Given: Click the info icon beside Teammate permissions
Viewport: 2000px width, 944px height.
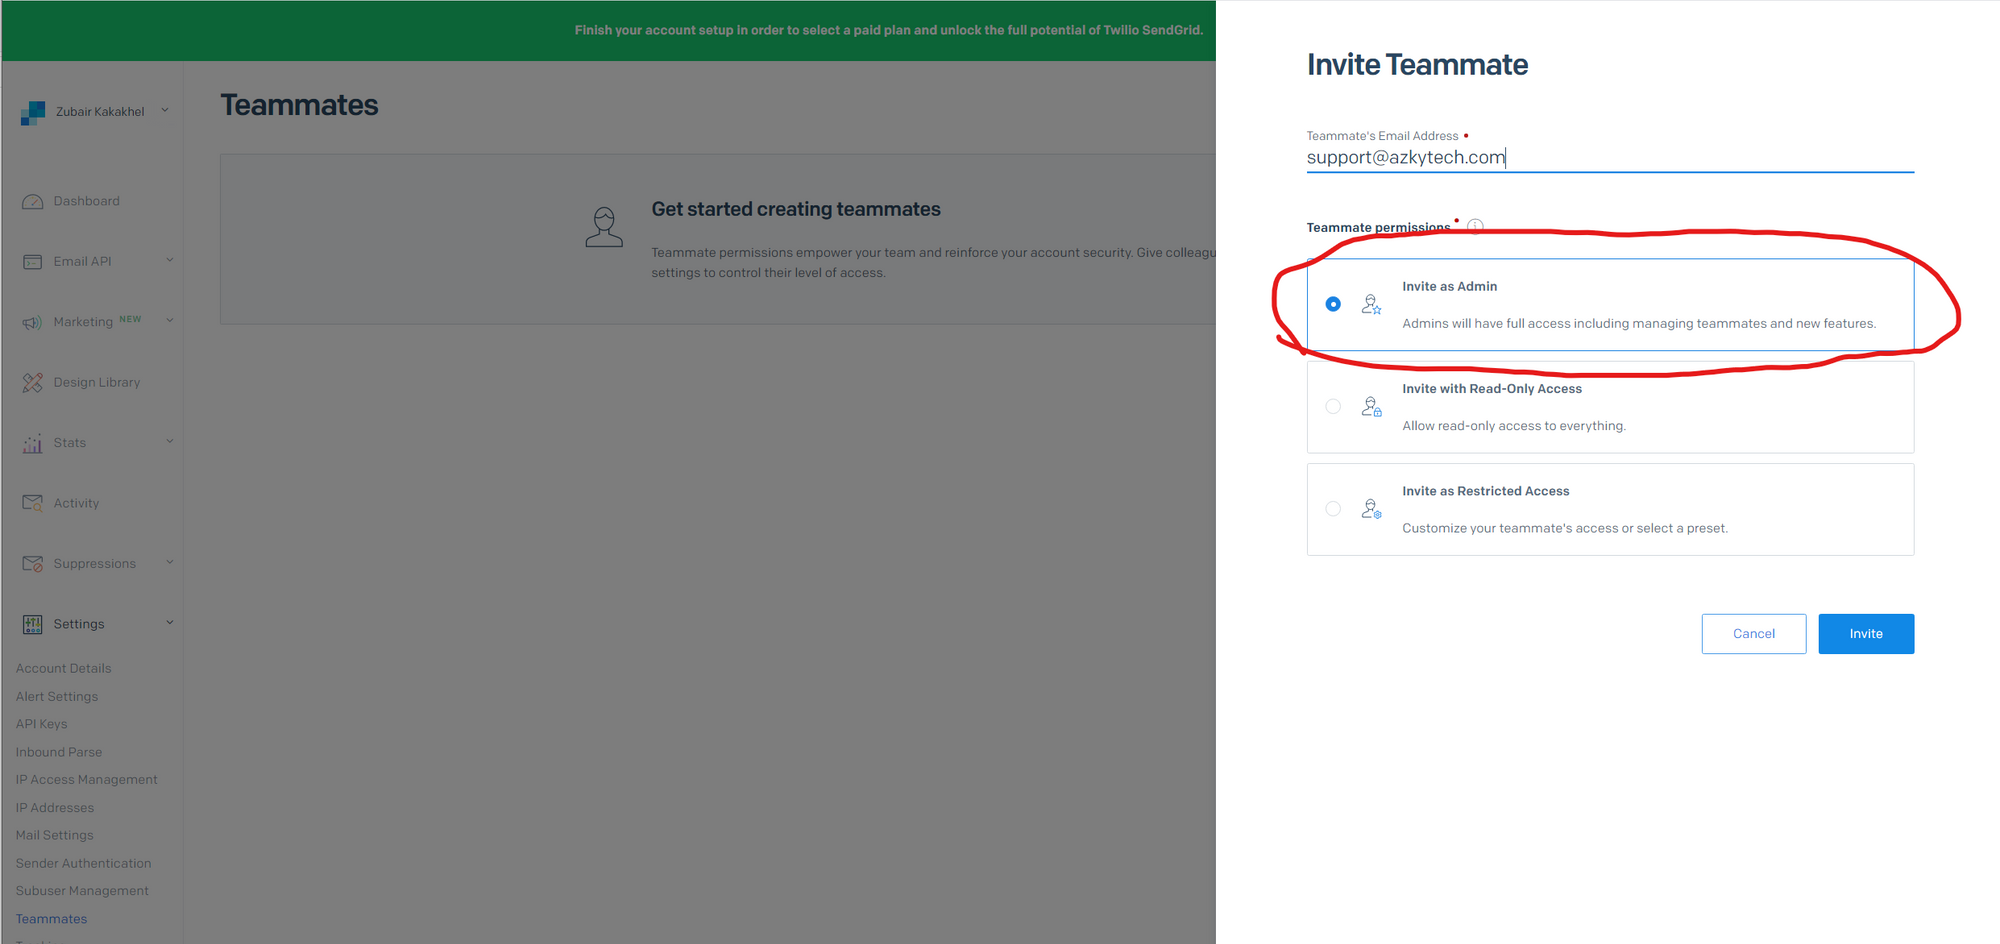Looking at the screenshot, I should coord(1475,227).
